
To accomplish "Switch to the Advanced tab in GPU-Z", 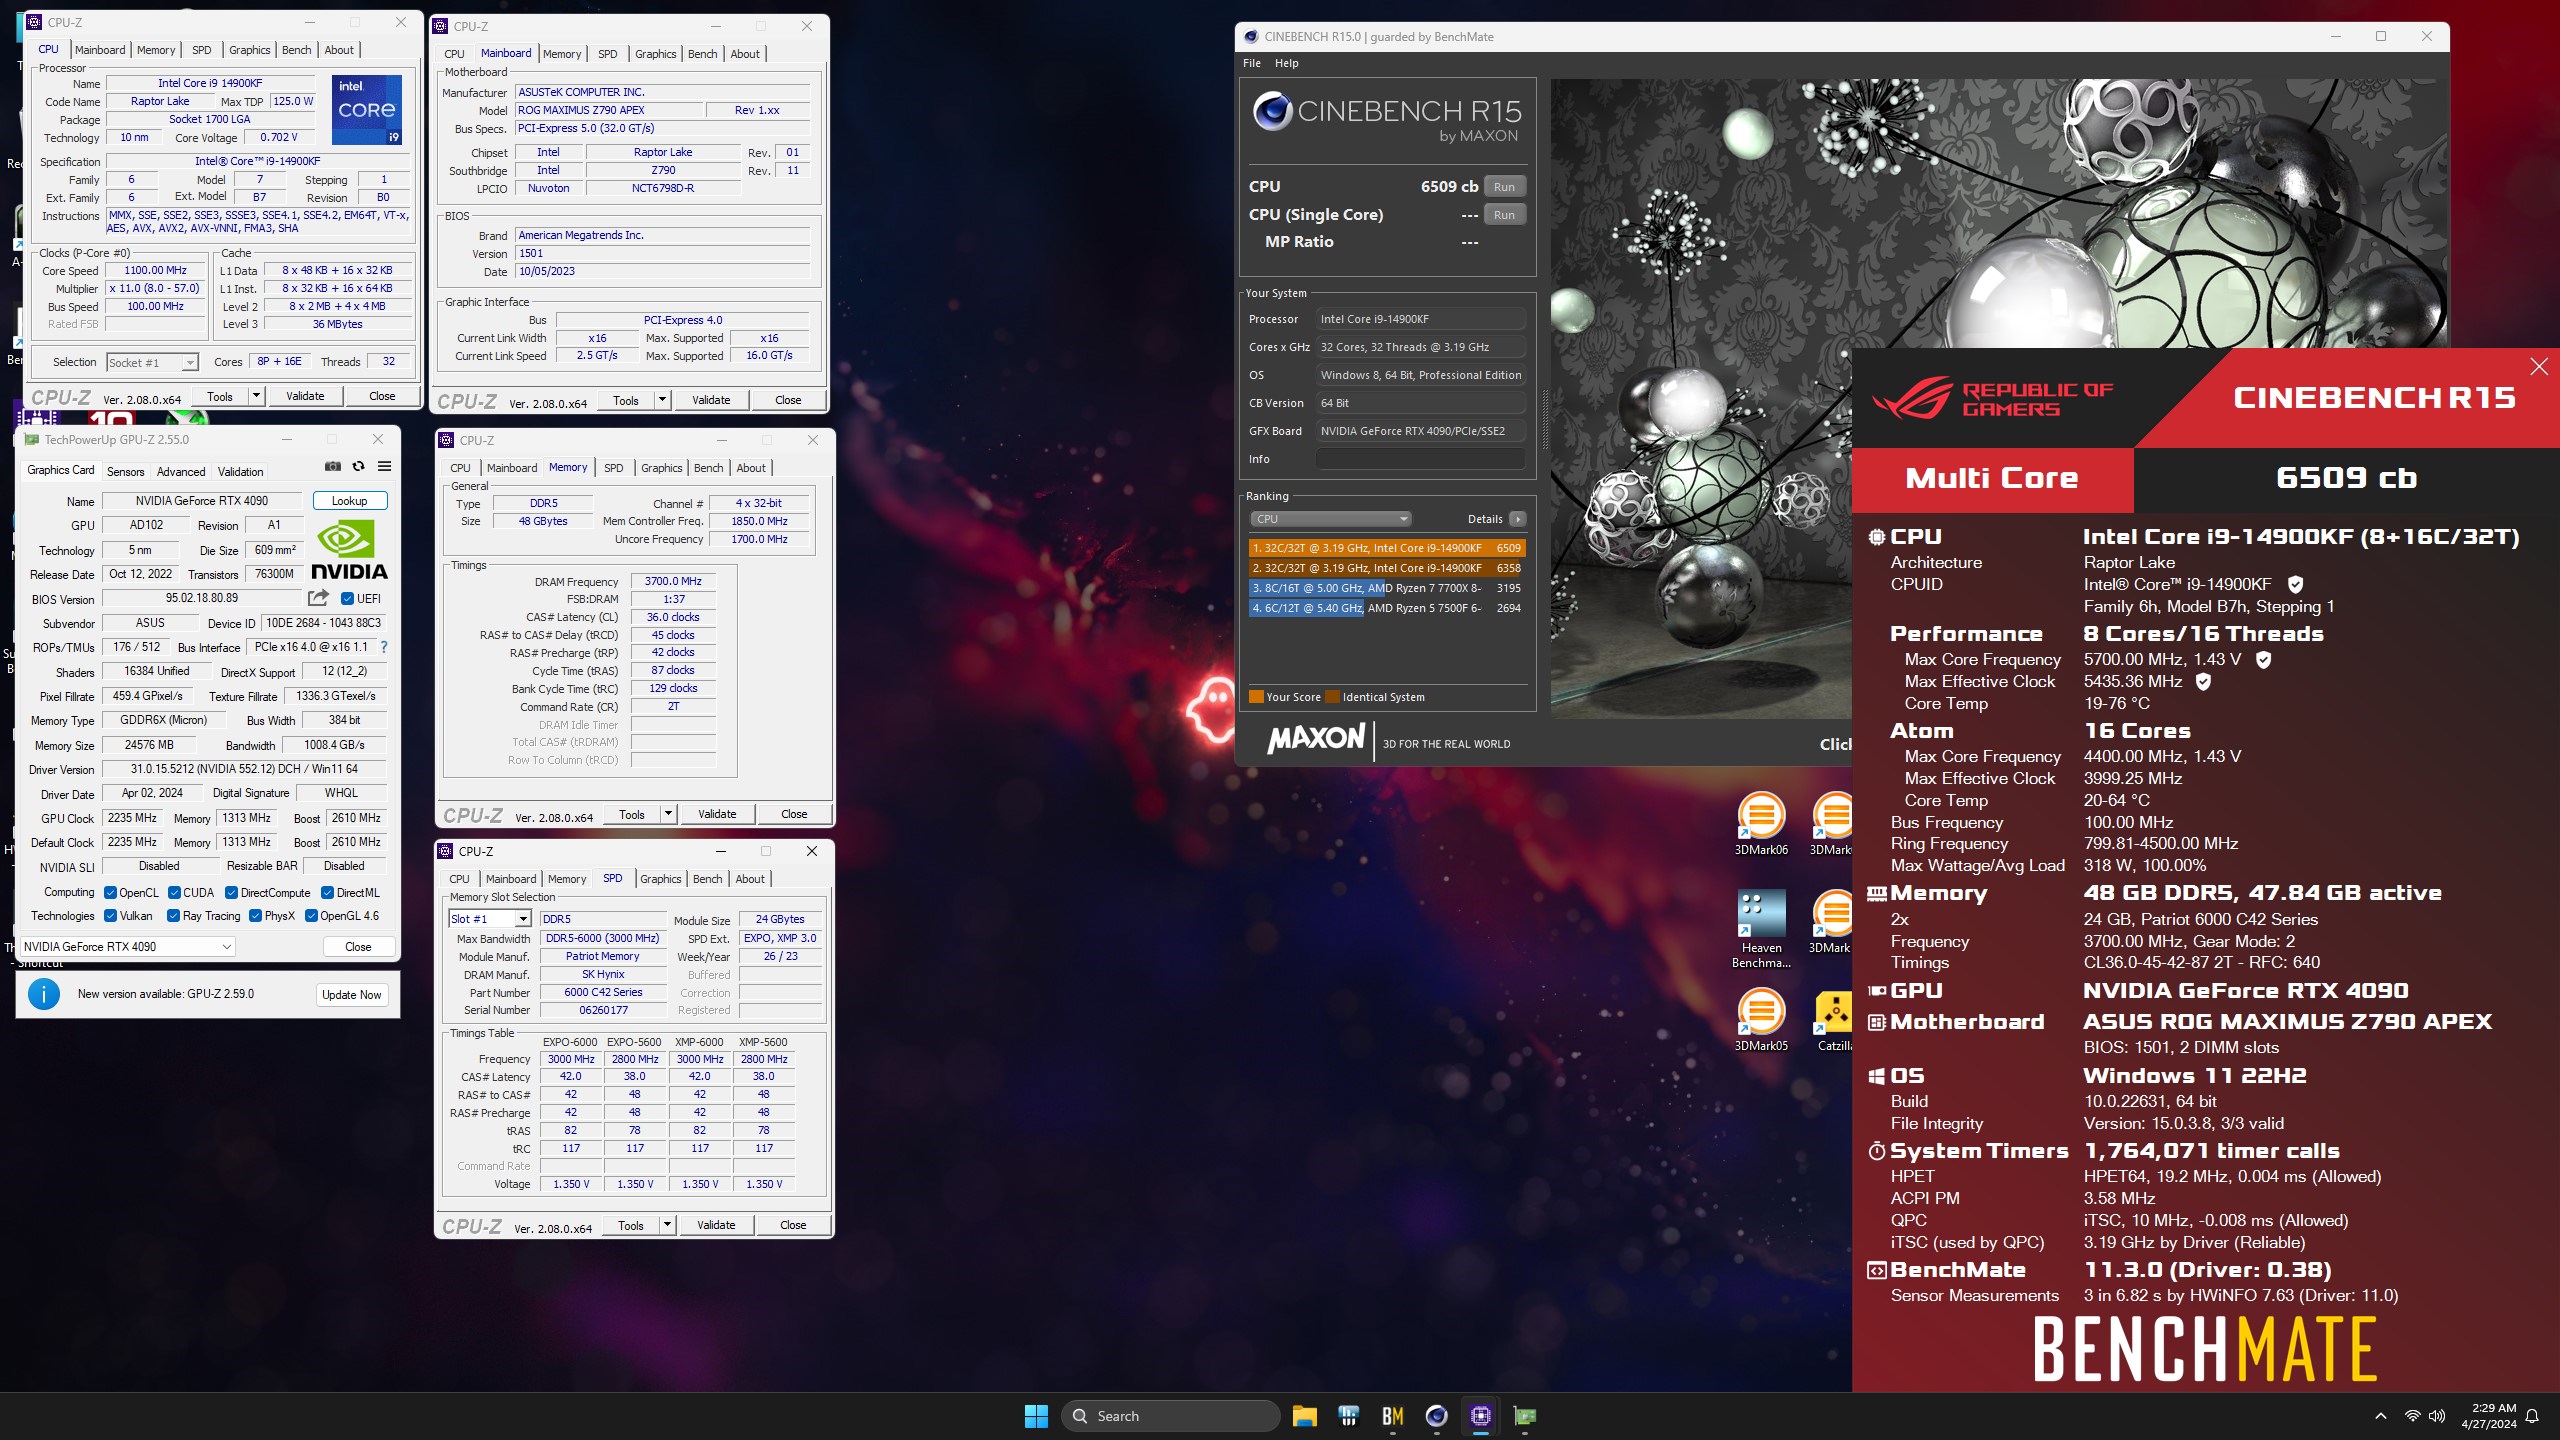I will point(181,472).
